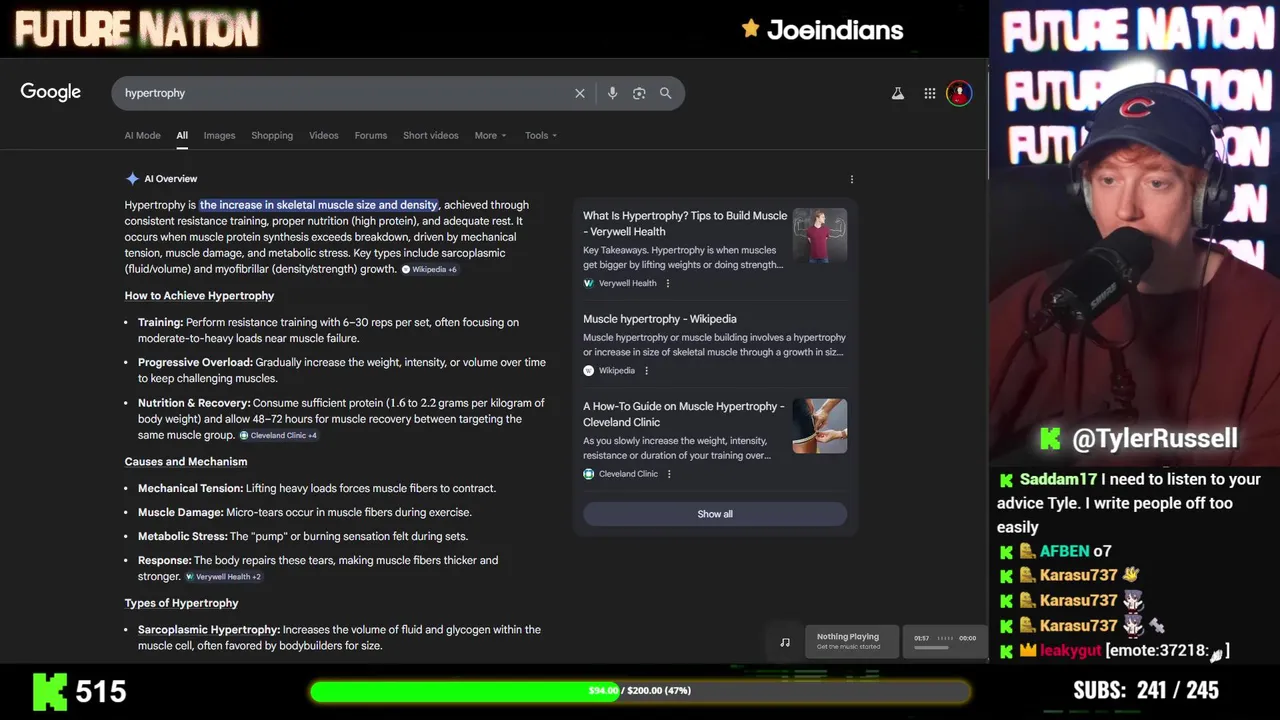Click the Wikipedia +6 citation chip

pyautogui.click(x=430, y=270)
